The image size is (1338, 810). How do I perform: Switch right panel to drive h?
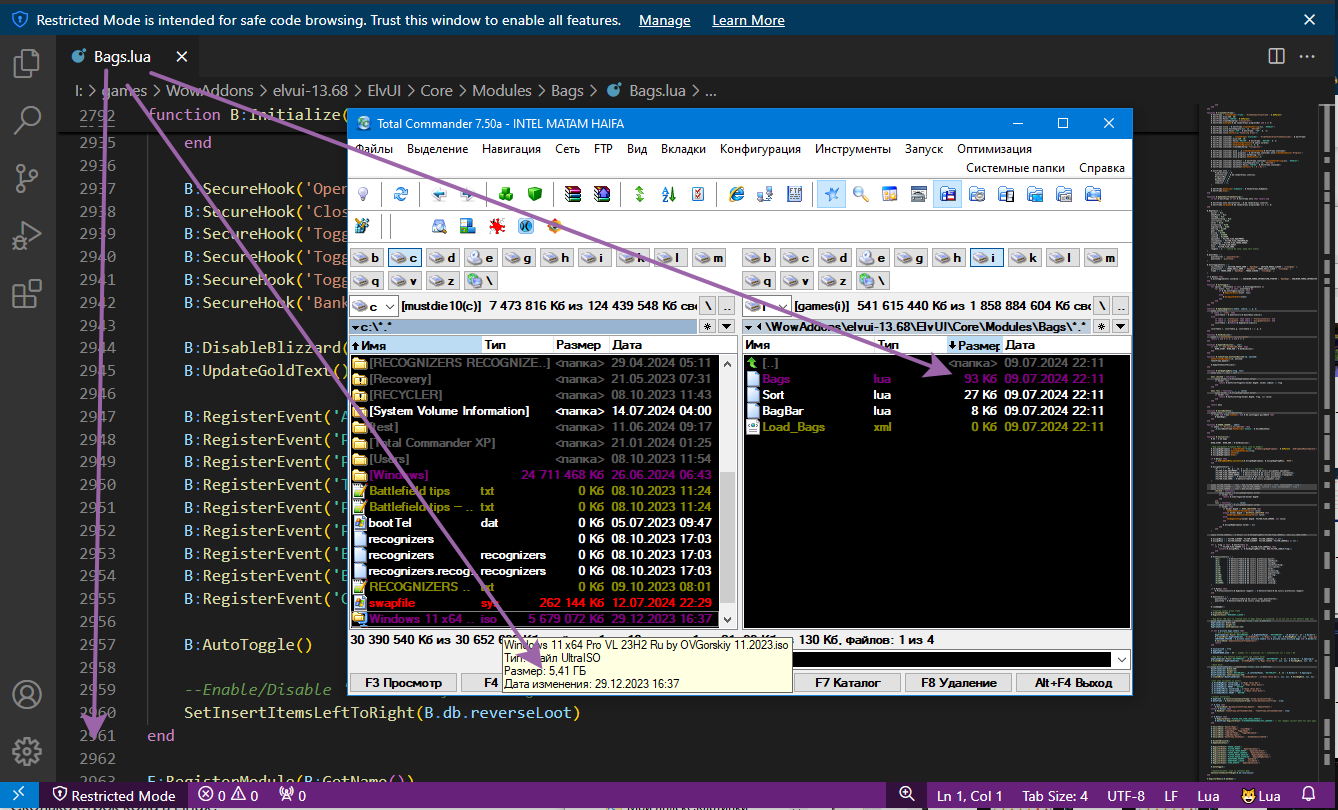949,258
